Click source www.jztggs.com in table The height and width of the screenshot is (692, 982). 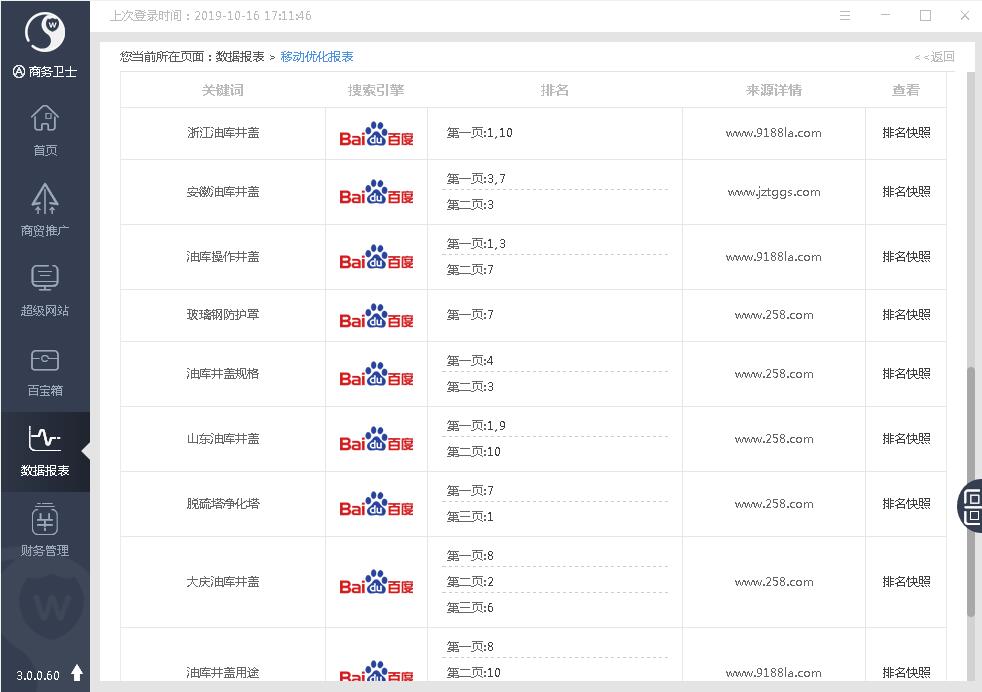[773, 192]
